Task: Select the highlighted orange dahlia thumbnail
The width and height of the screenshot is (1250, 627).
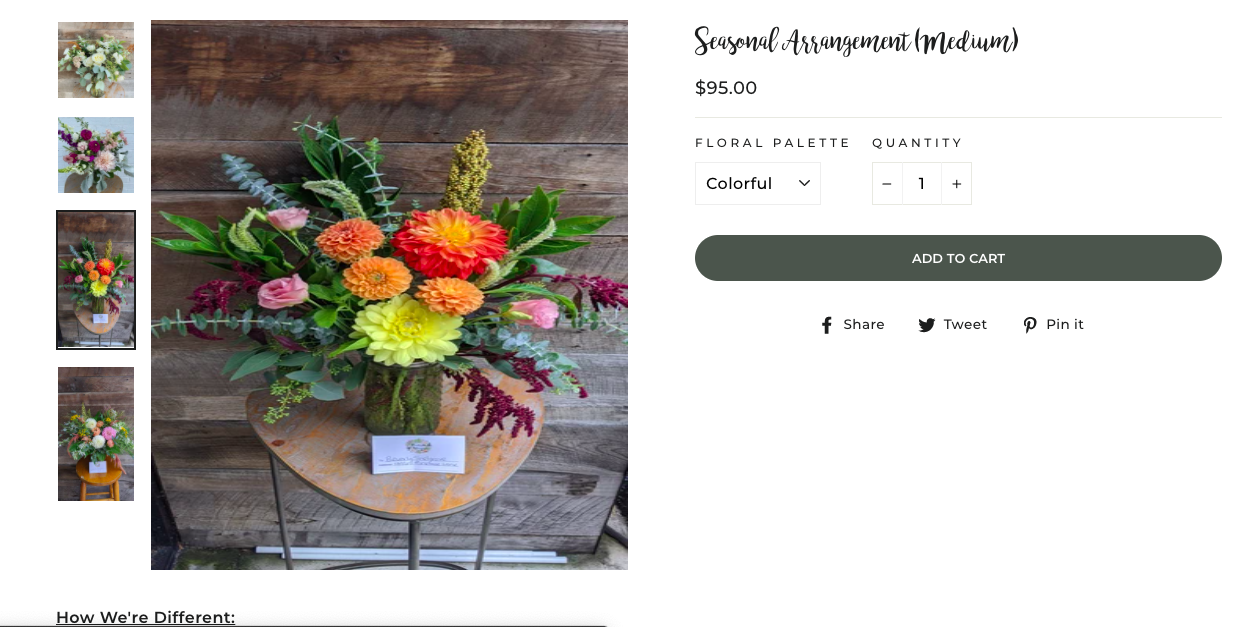Action: pyautogui.click(x=96, y=280)
